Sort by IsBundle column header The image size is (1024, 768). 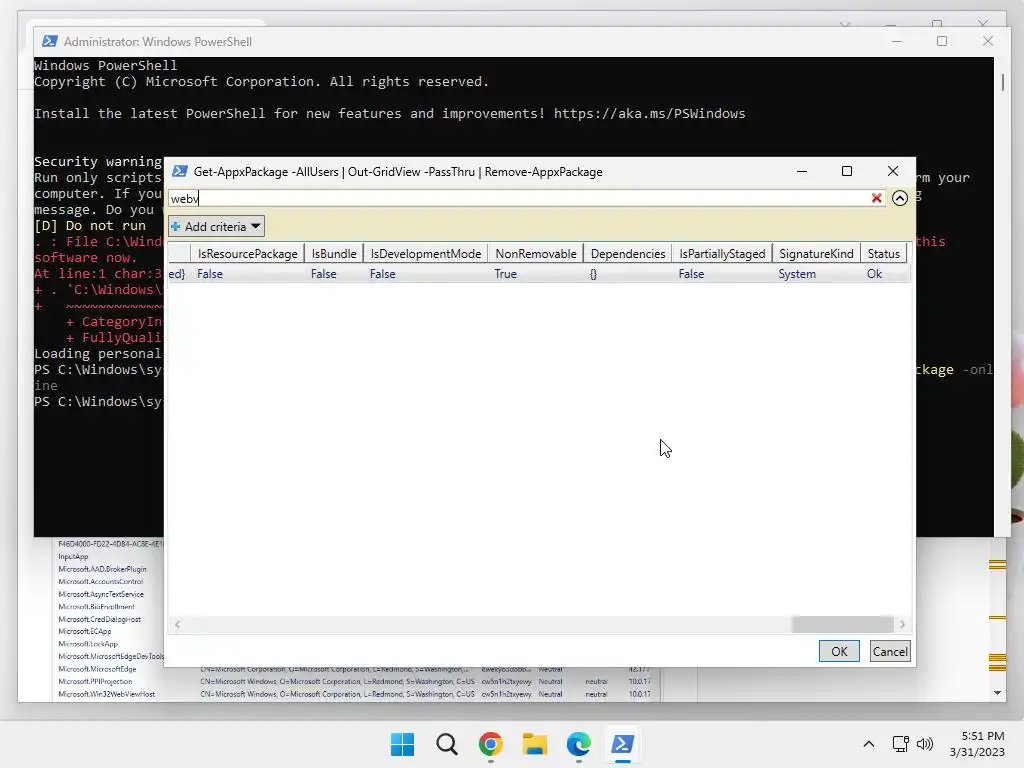pyautogui.click(x=334, y=253)
